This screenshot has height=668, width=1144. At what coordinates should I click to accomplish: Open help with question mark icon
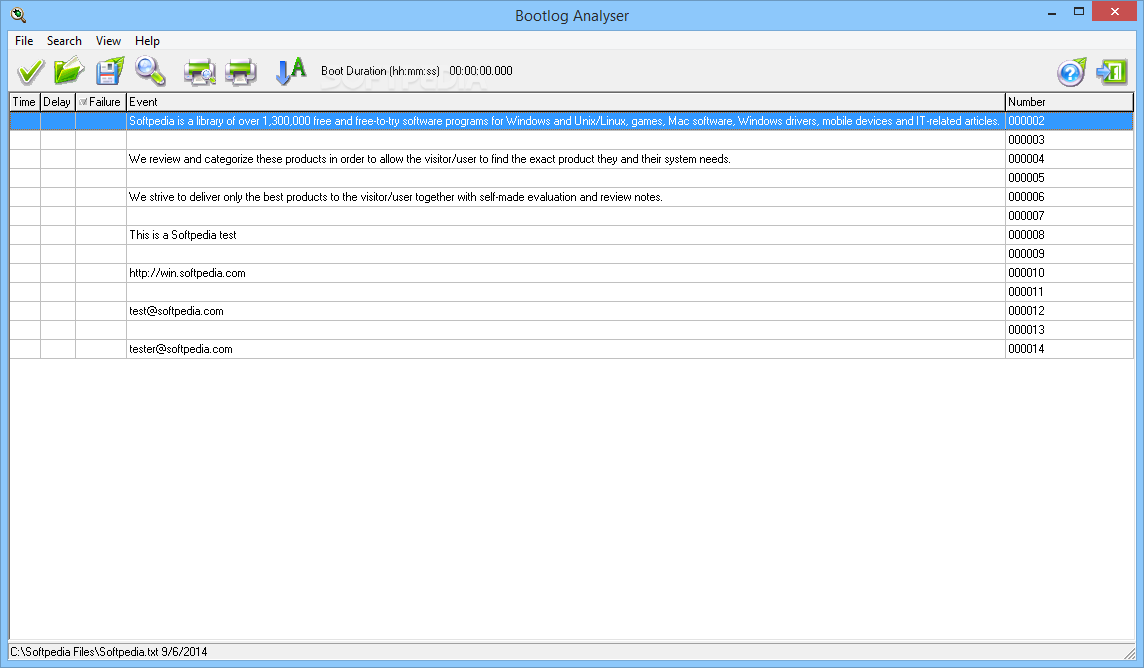click(1072, 72)
